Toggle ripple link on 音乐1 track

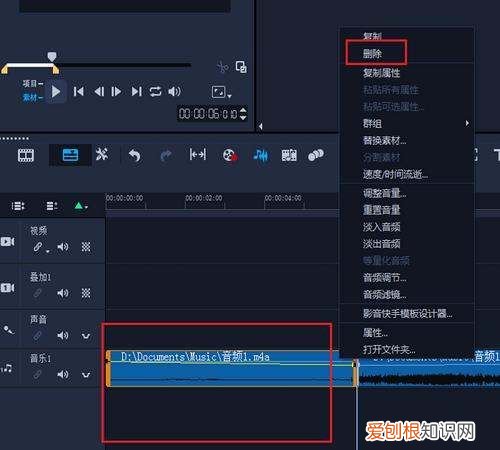click(x=38, y=375)
